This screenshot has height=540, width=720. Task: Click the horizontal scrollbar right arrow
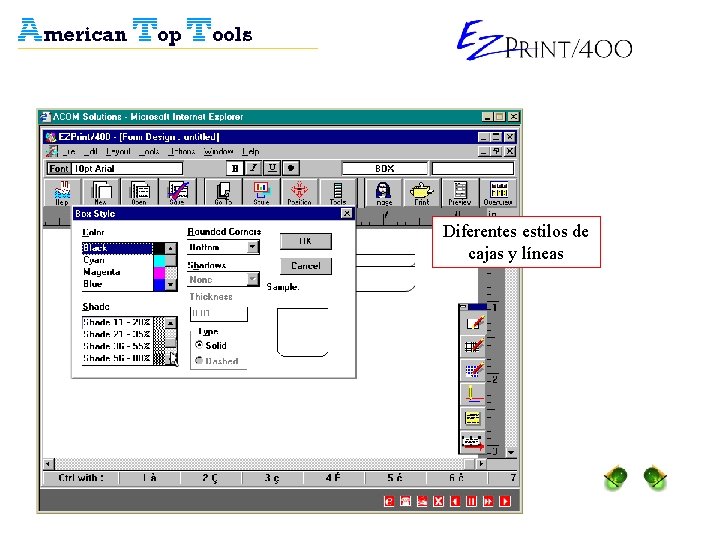[x=481, y=464]
